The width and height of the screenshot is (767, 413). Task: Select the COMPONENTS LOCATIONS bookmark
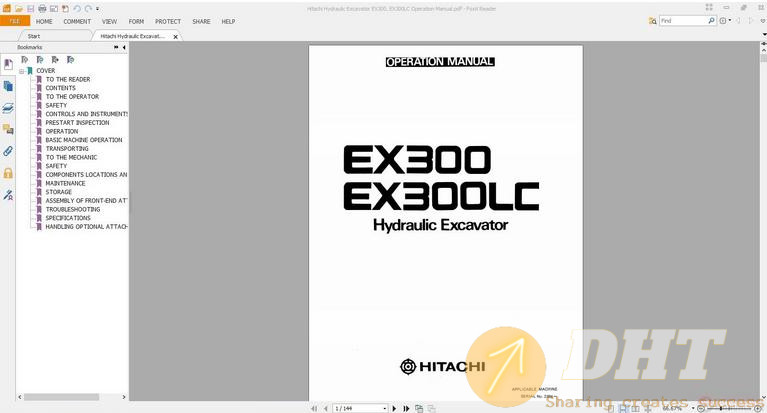(x=87, y=175)
